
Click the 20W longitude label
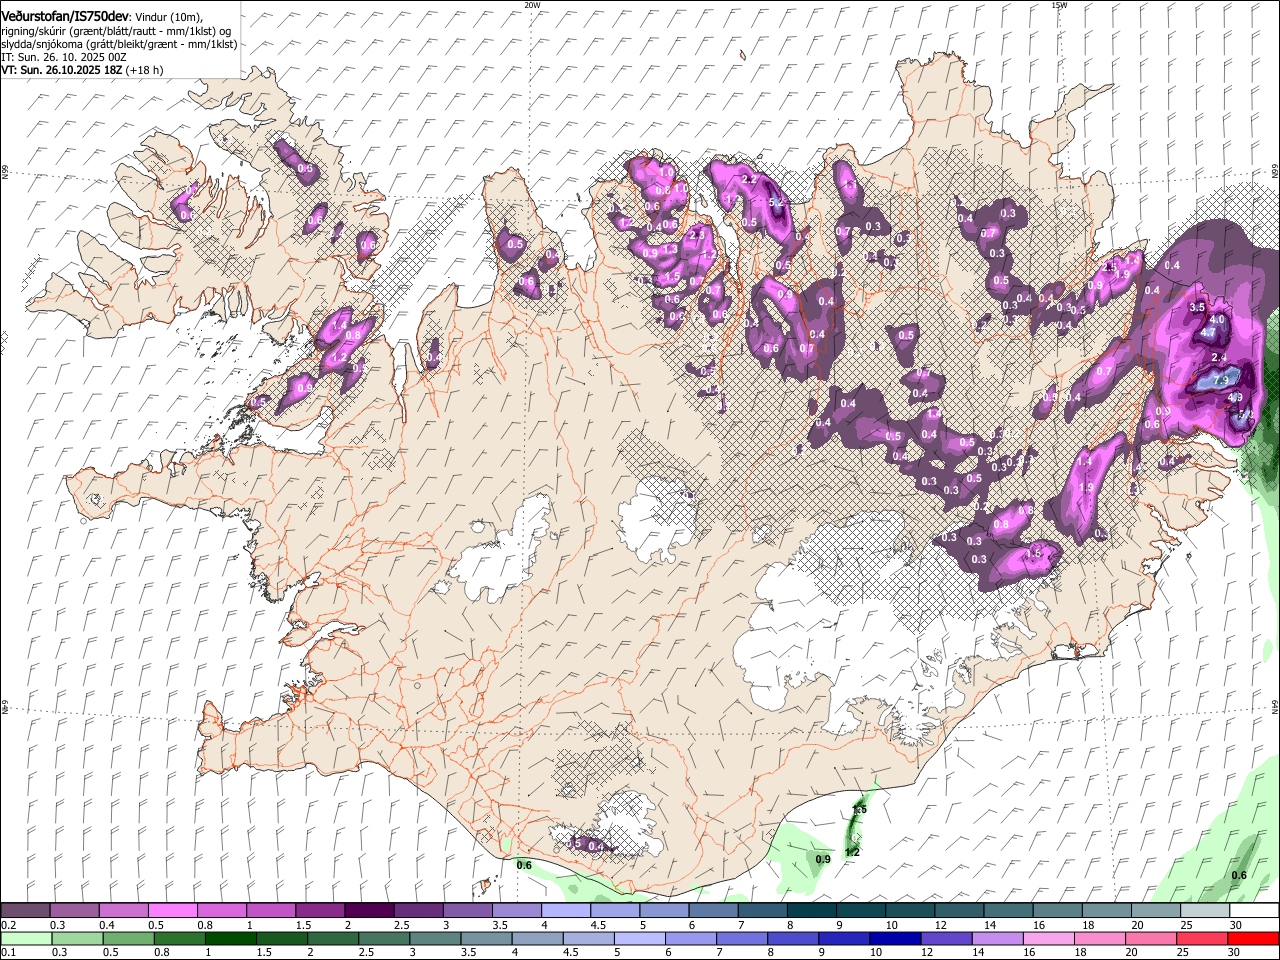tap(532, 5)
